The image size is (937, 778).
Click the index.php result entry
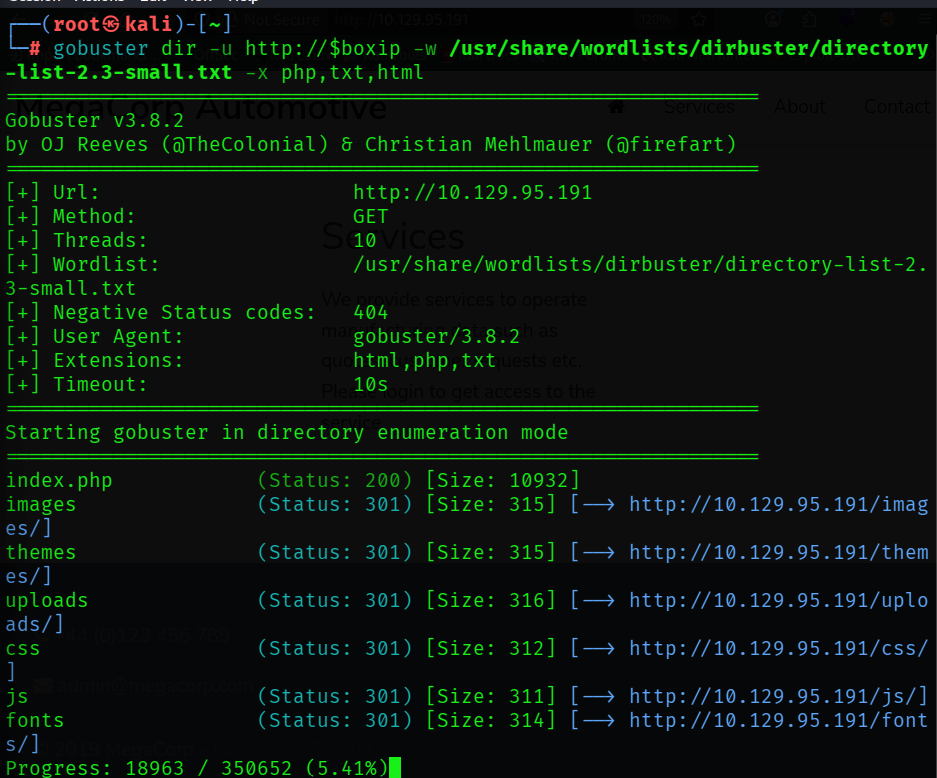59,480
